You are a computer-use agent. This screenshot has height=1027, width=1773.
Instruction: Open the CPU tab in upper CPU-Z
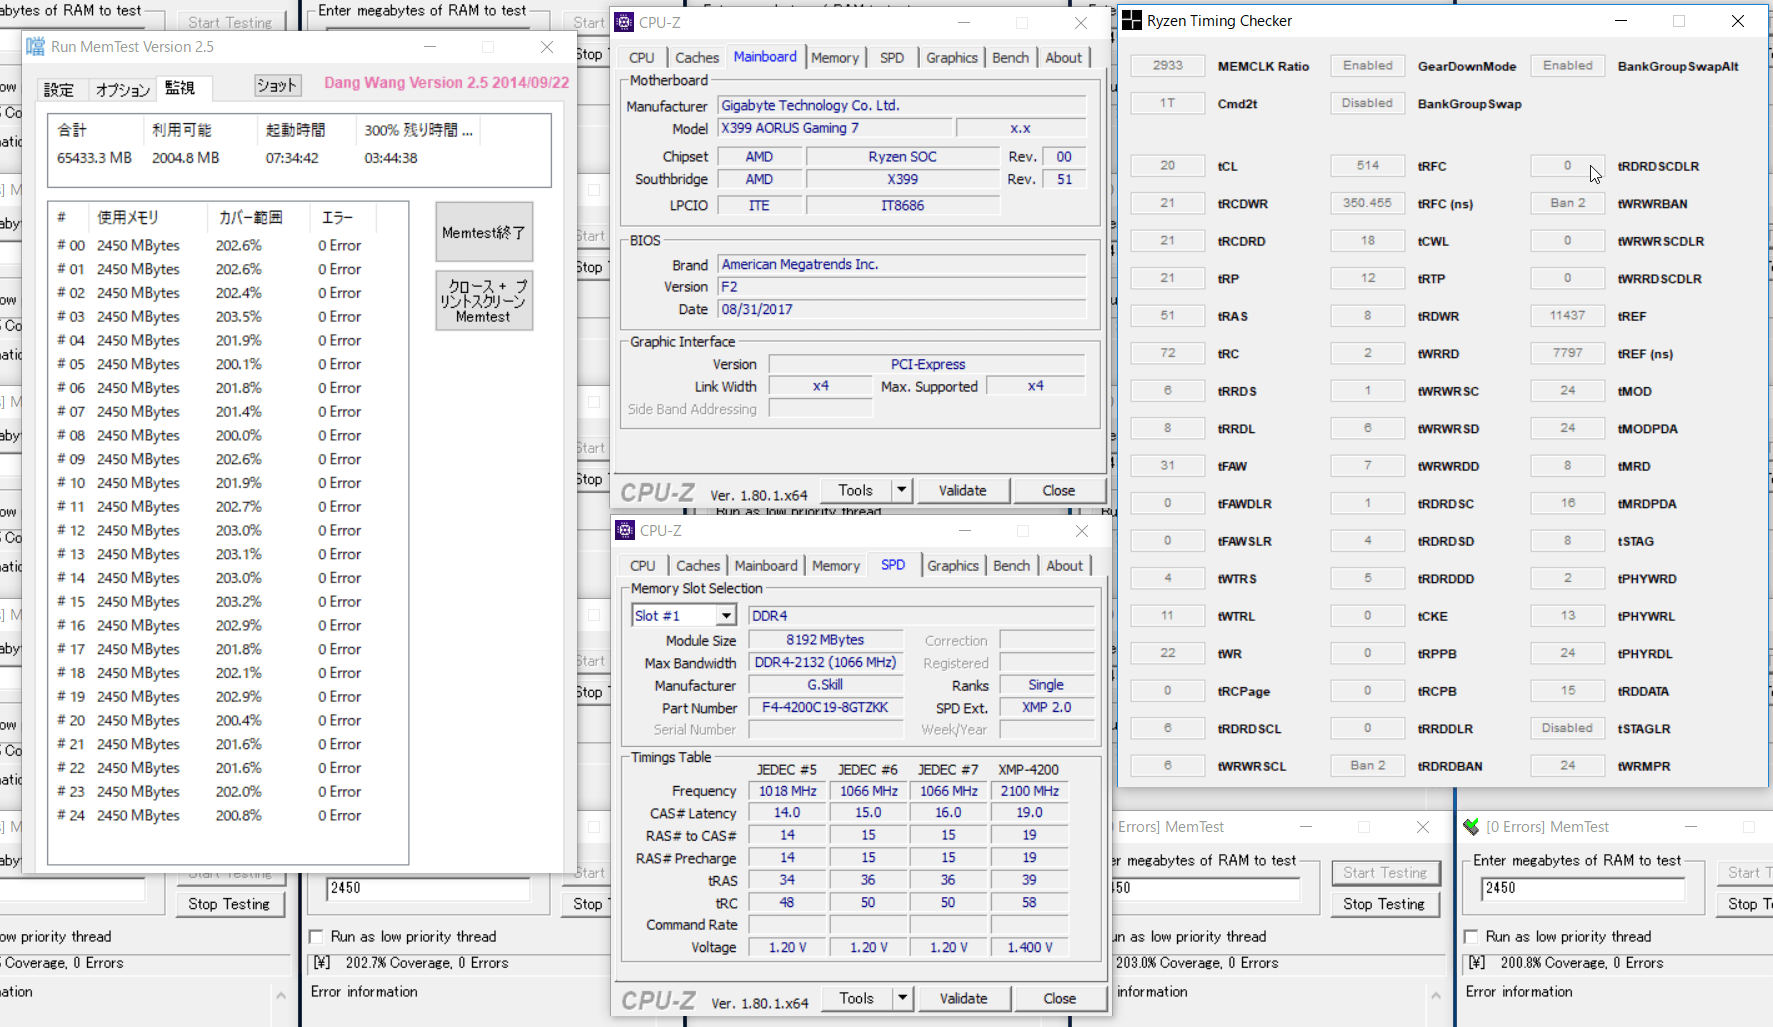click(642, 58)
